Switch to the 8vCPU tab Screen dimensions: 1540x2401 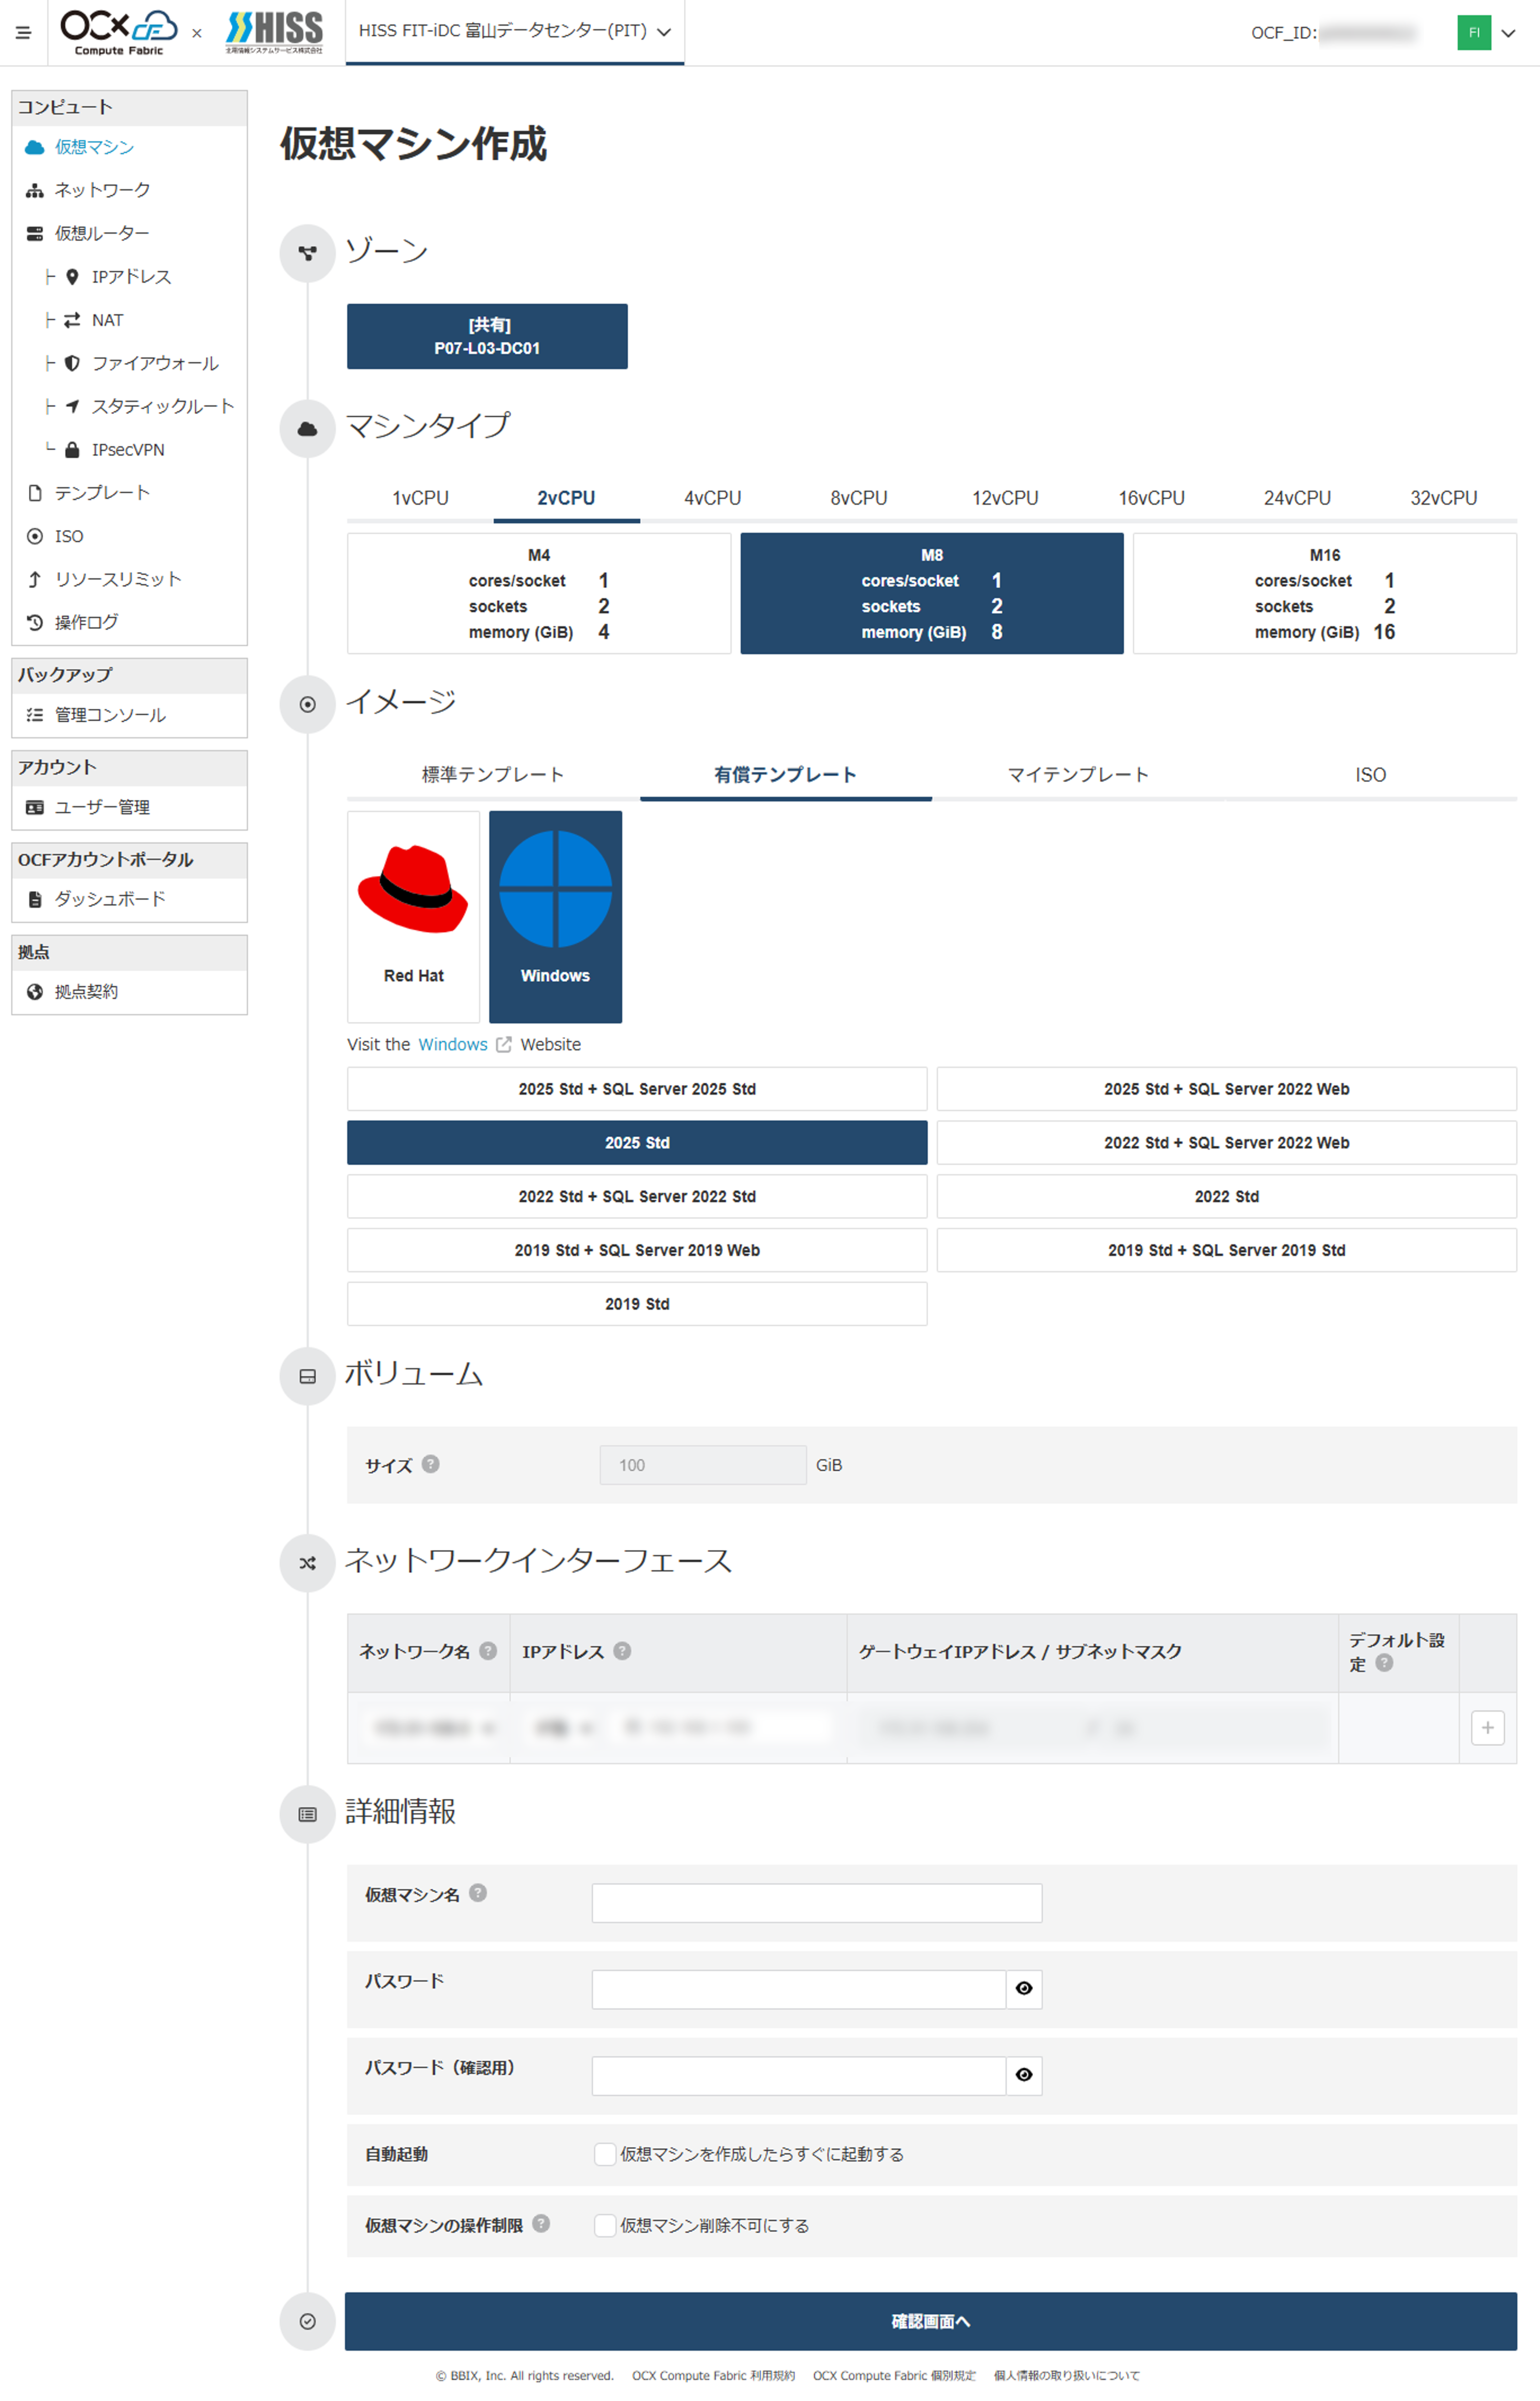859,498
